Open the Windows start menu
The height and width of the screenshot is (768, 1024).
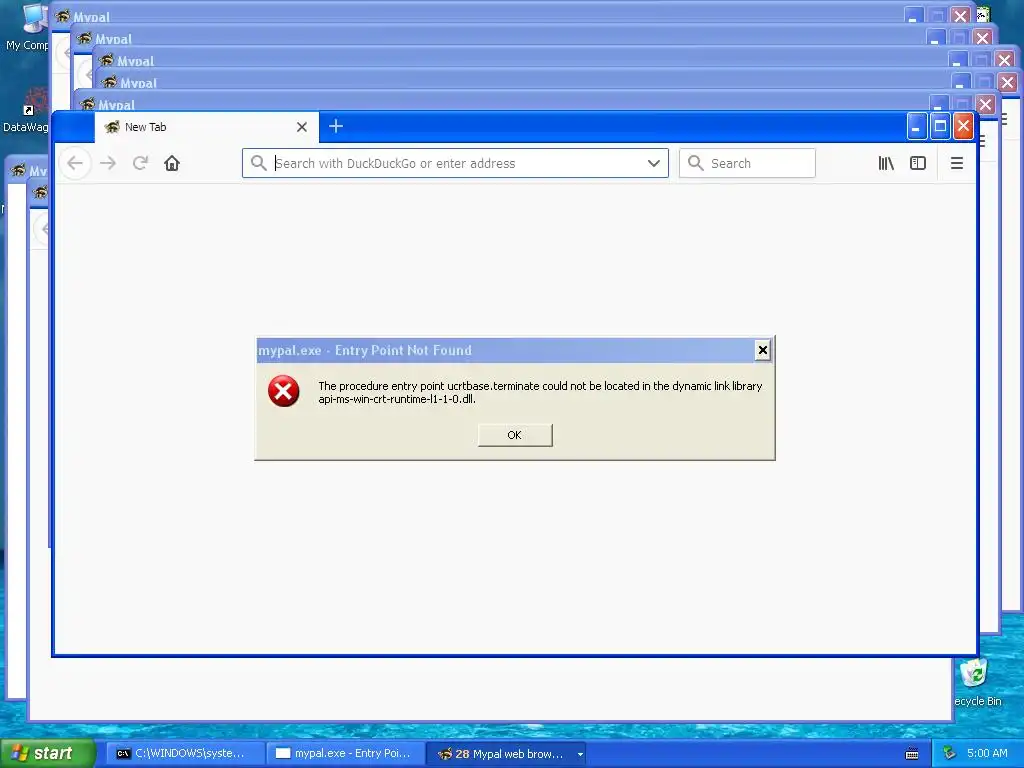coord(47,753)
